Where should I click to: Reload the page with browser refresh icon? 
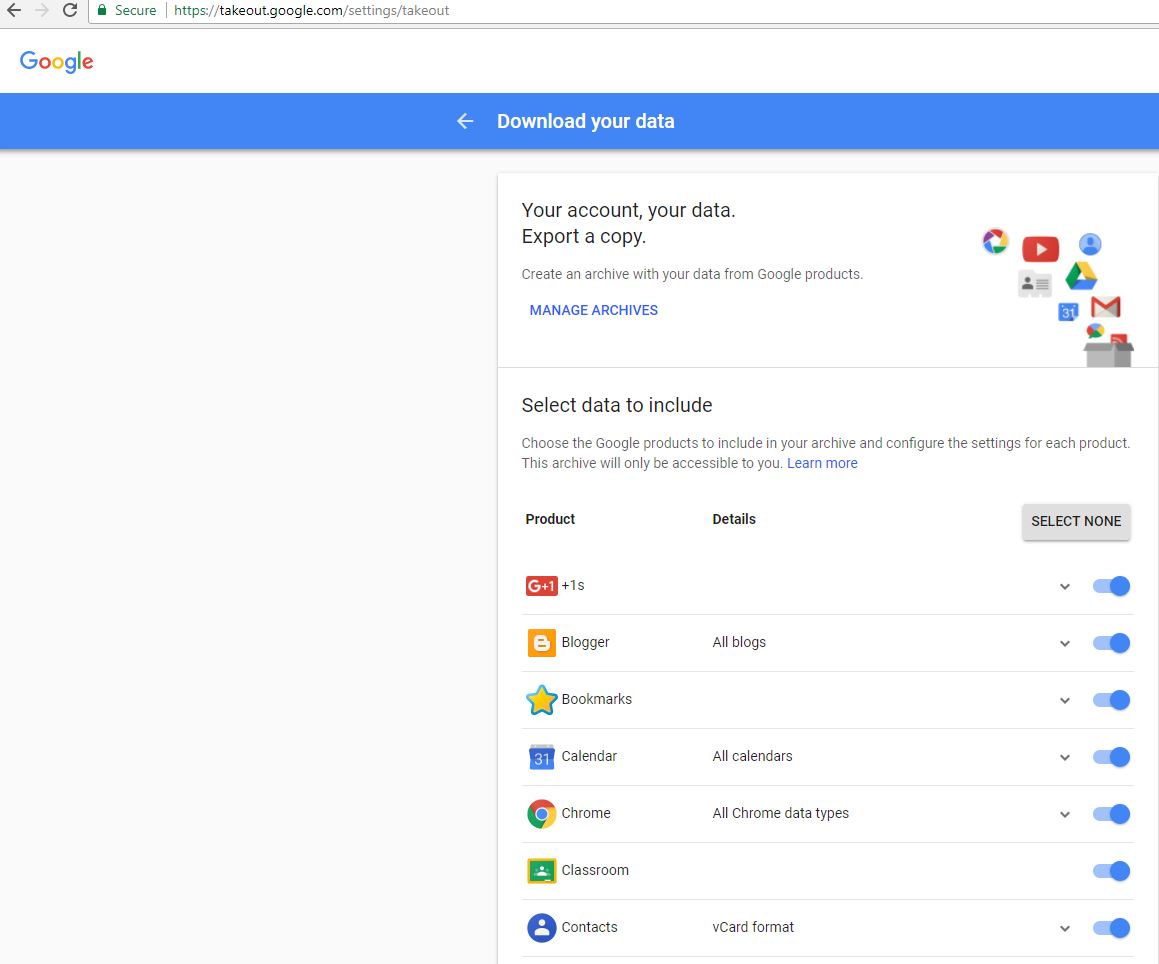[70, 10]
